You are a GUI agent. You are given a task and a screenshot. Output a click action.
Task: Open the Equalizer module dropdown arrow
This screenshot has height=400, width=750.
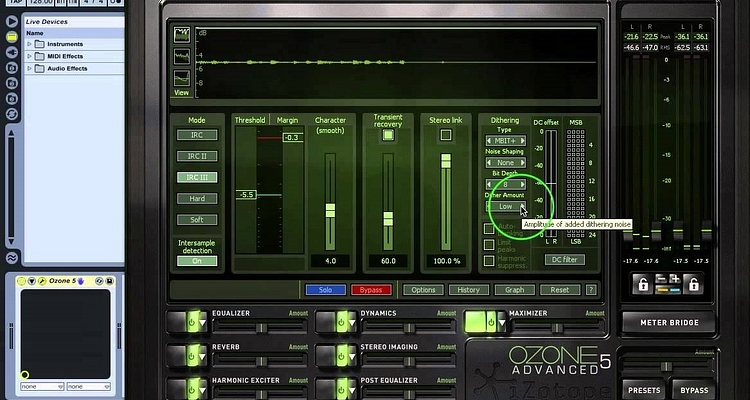203,323
